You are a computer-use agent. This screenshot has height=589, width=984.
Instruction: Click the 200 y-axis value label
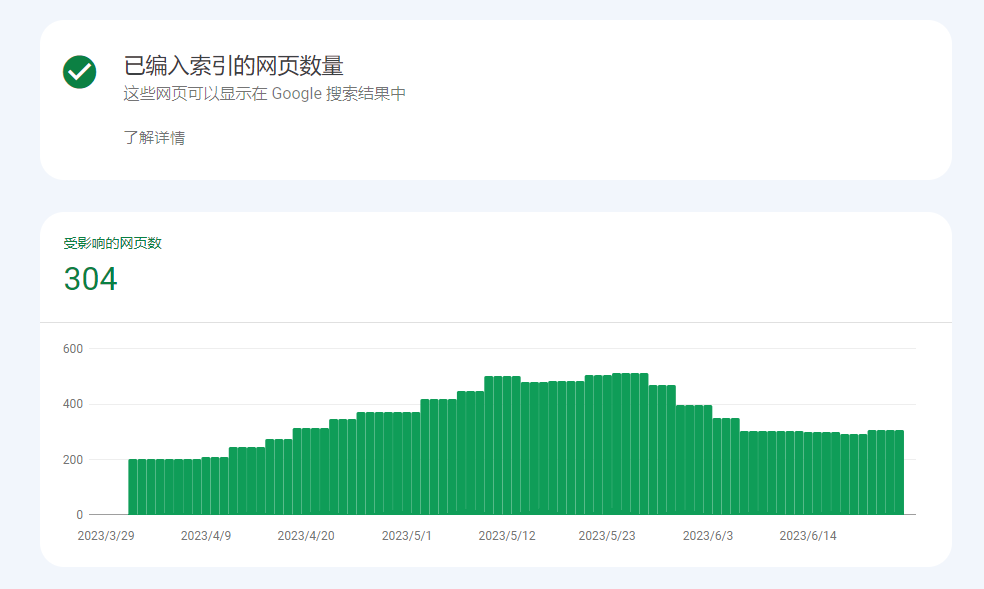click(x=72, y=460)
